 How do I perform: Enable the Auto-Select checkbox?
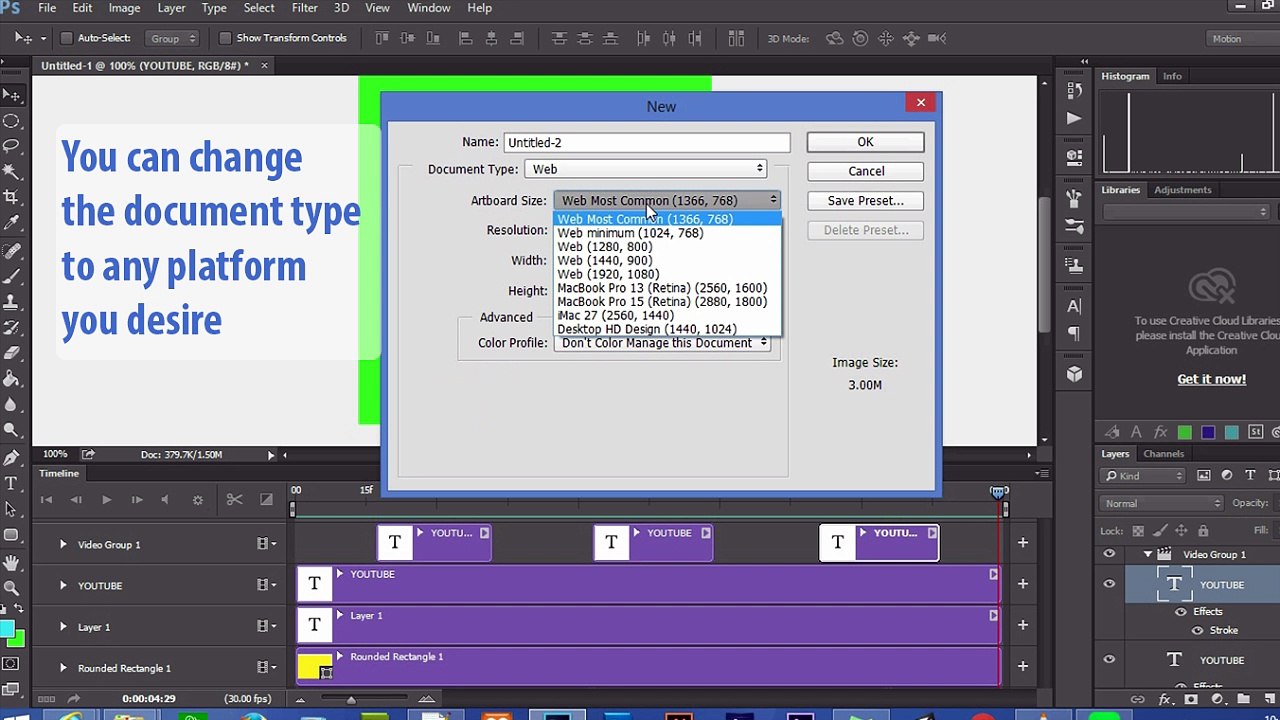click(x=67, y=38)
